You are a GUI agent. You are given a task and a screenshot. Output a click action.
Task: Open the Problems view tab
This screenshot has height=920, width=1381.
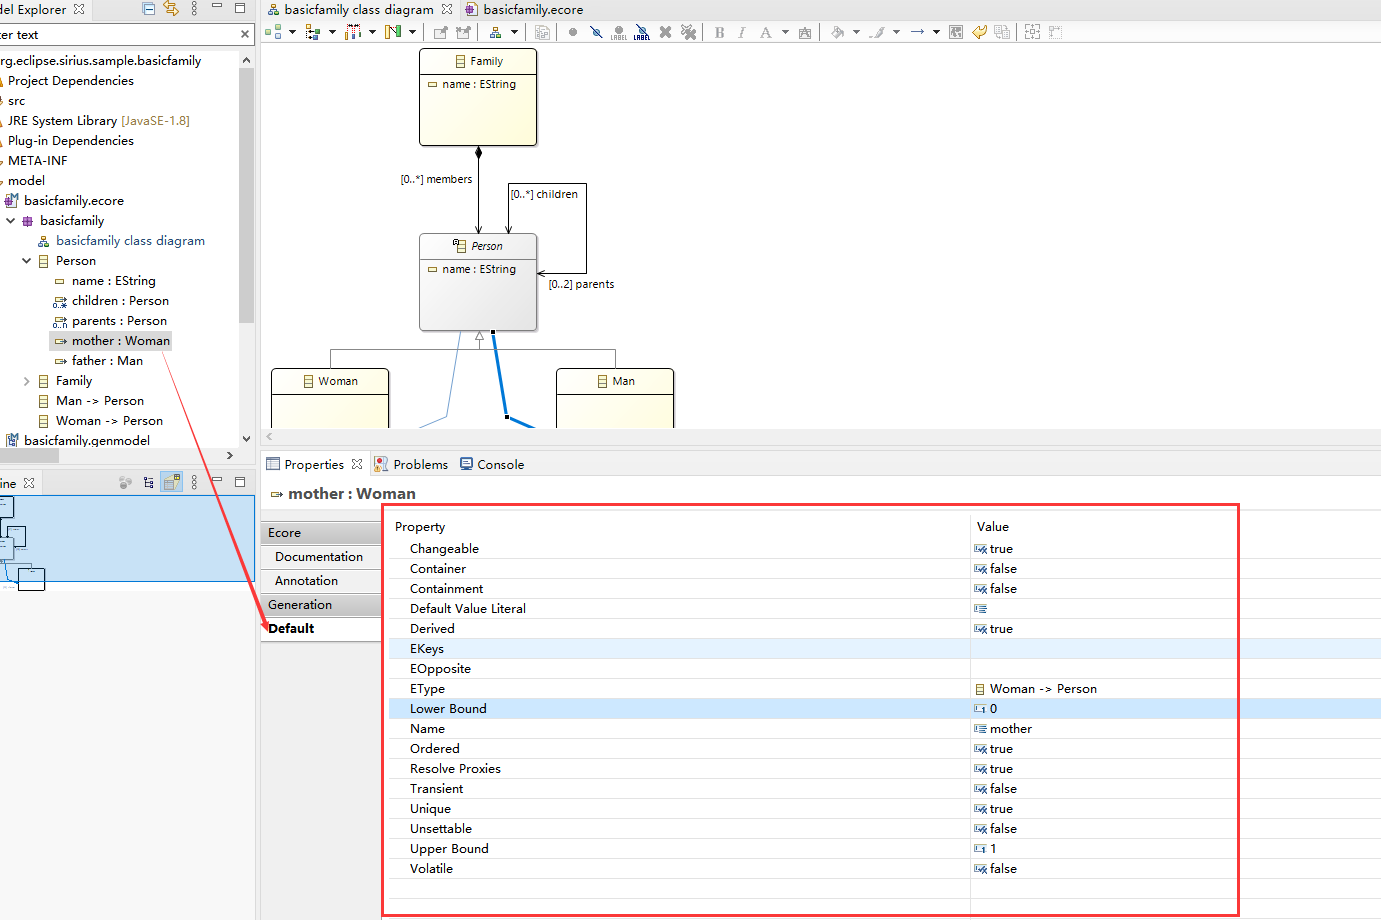(411, 464)
